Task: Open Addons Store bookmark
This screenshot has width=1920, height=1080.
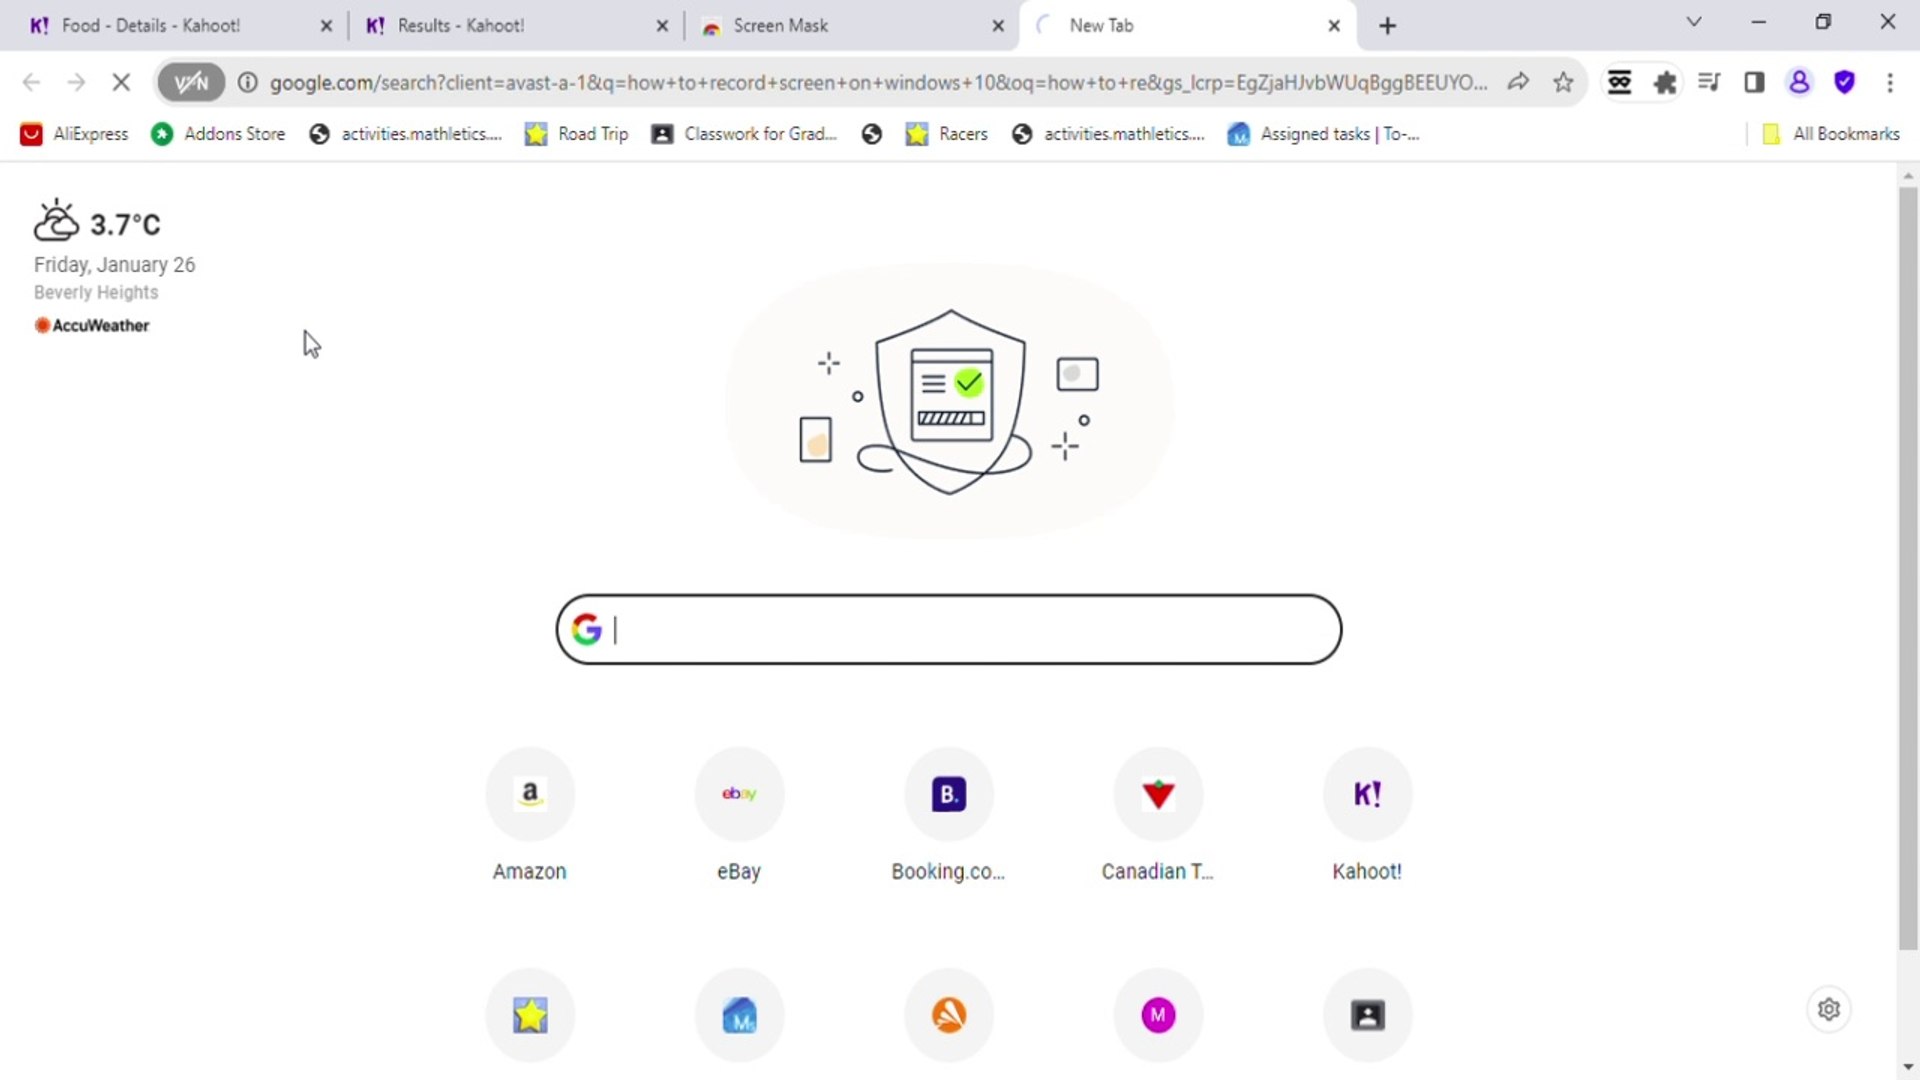Action: (x=218, y=134)
